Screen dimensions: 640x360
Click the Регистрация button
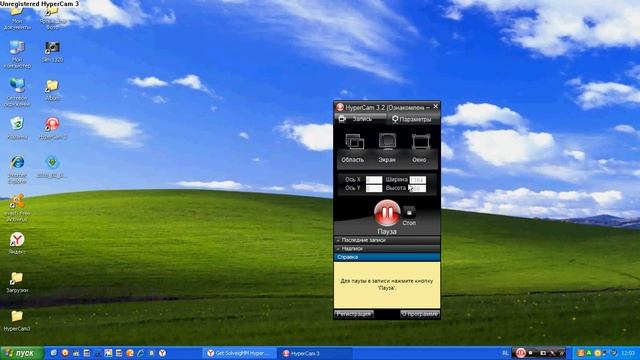tap(354, 314)
